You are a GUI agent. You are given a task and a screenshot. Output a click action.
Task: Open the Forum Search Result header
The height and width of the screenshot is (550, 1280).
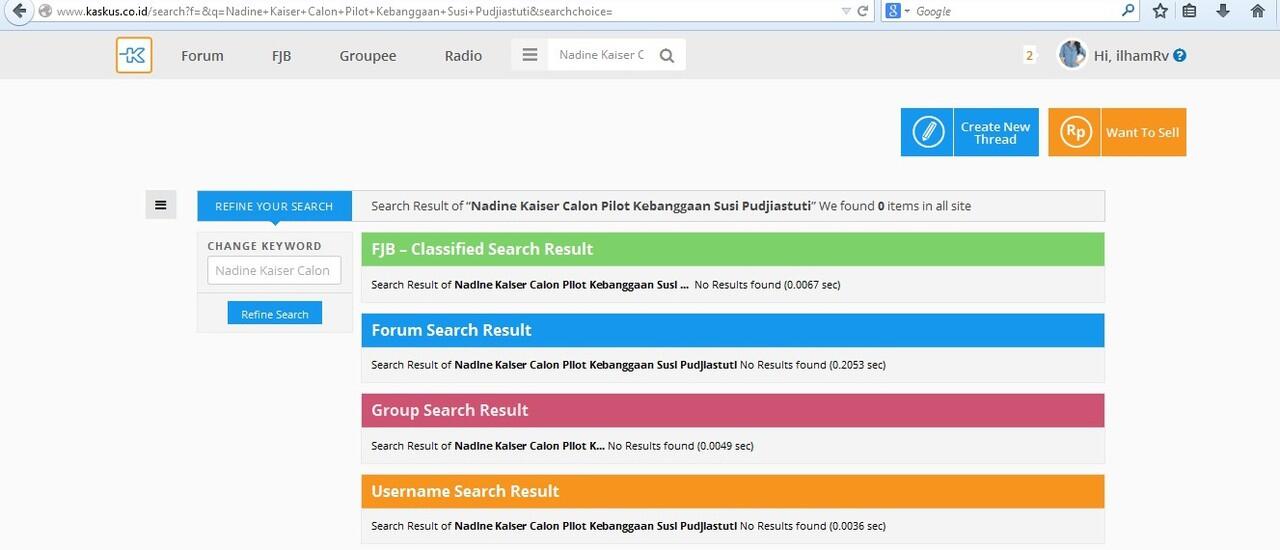point(733,330)
